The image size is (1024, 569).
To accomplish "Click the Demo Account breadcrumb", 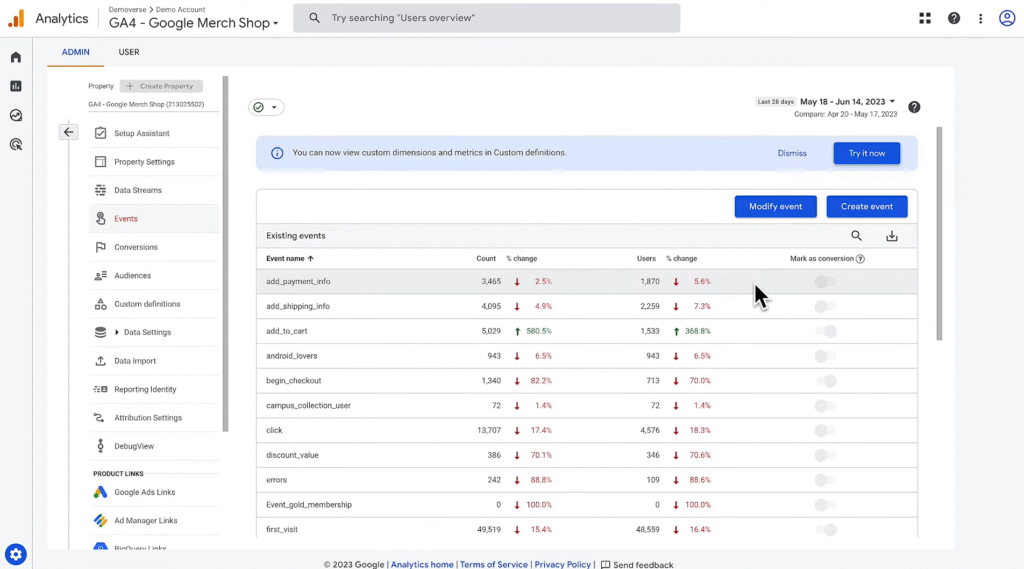I will tap(180, 10).
